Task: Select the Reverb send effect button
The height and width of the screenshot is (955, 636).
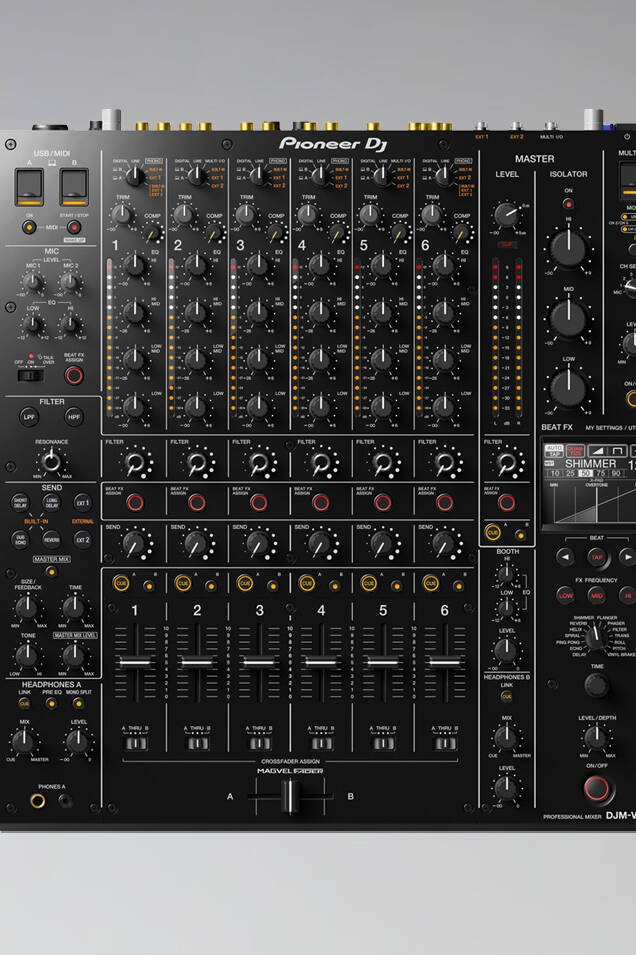Action: 51,539
